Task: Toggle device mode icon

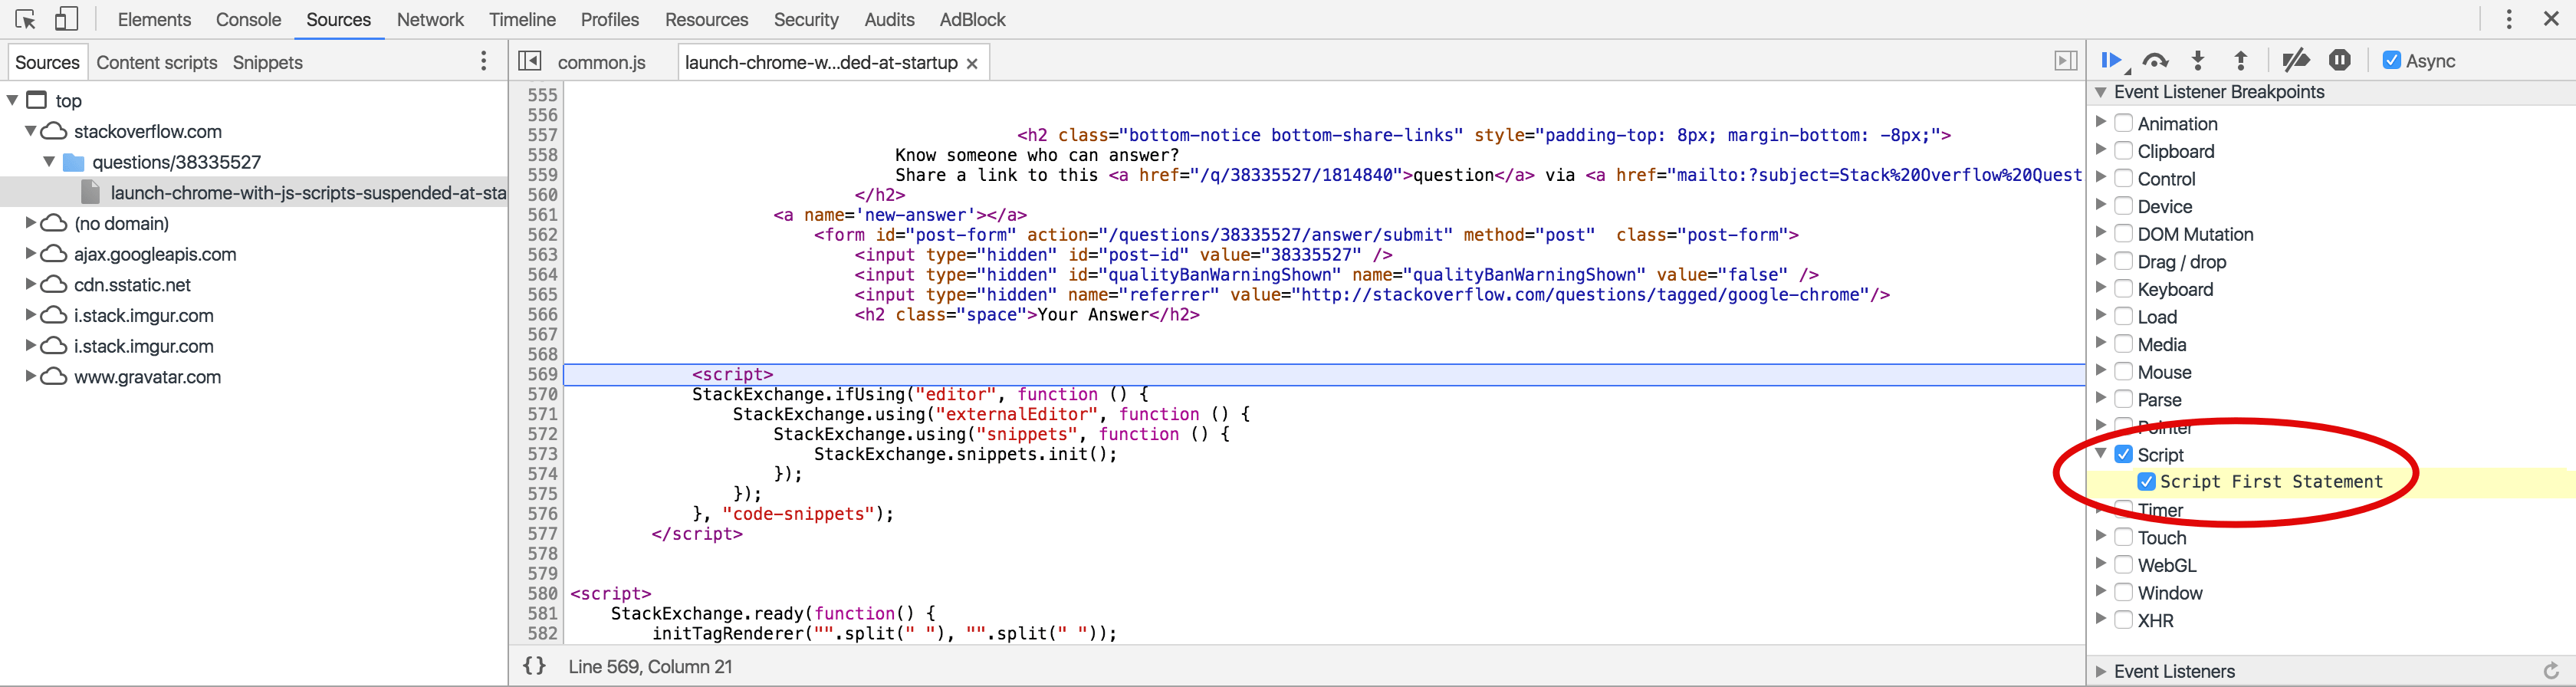Action: pyautogui.click(x=67, y=19)
